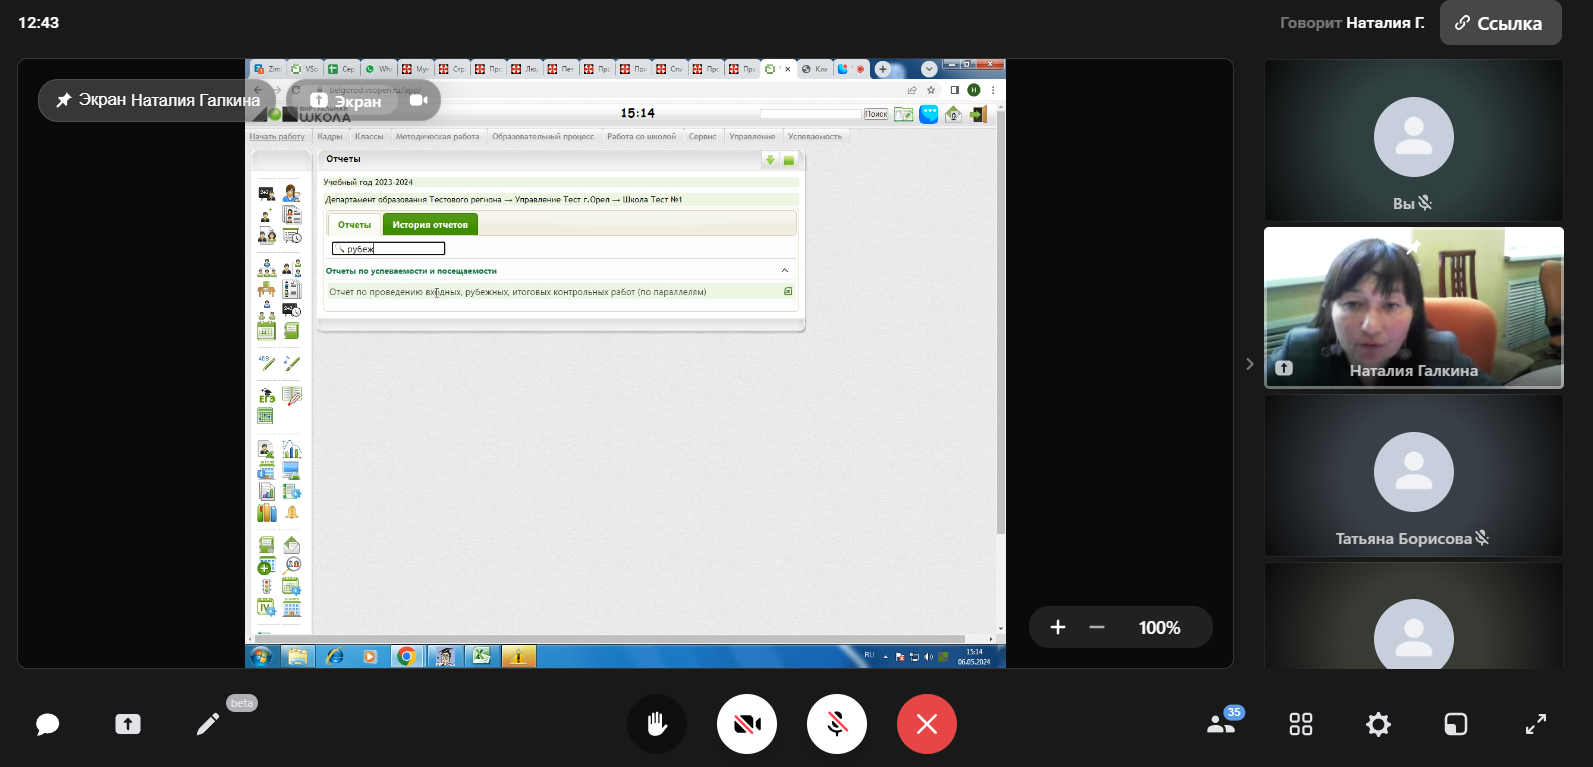Unpin Экран Наталия Галкина screen
The image size is (1593, 767).
pyautogui.click(x=64, y=100)
